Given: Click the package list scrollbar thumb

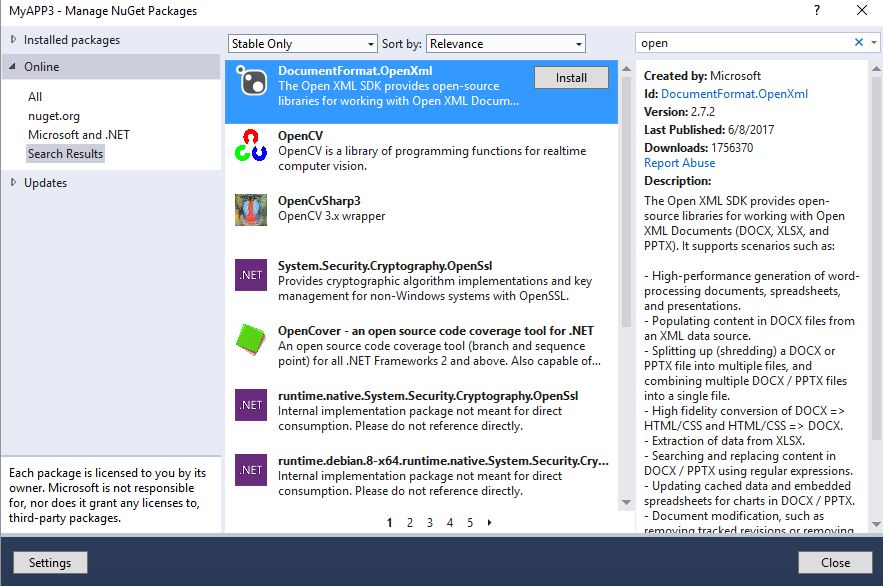Looking at the screenshot, I should [626, 202].
